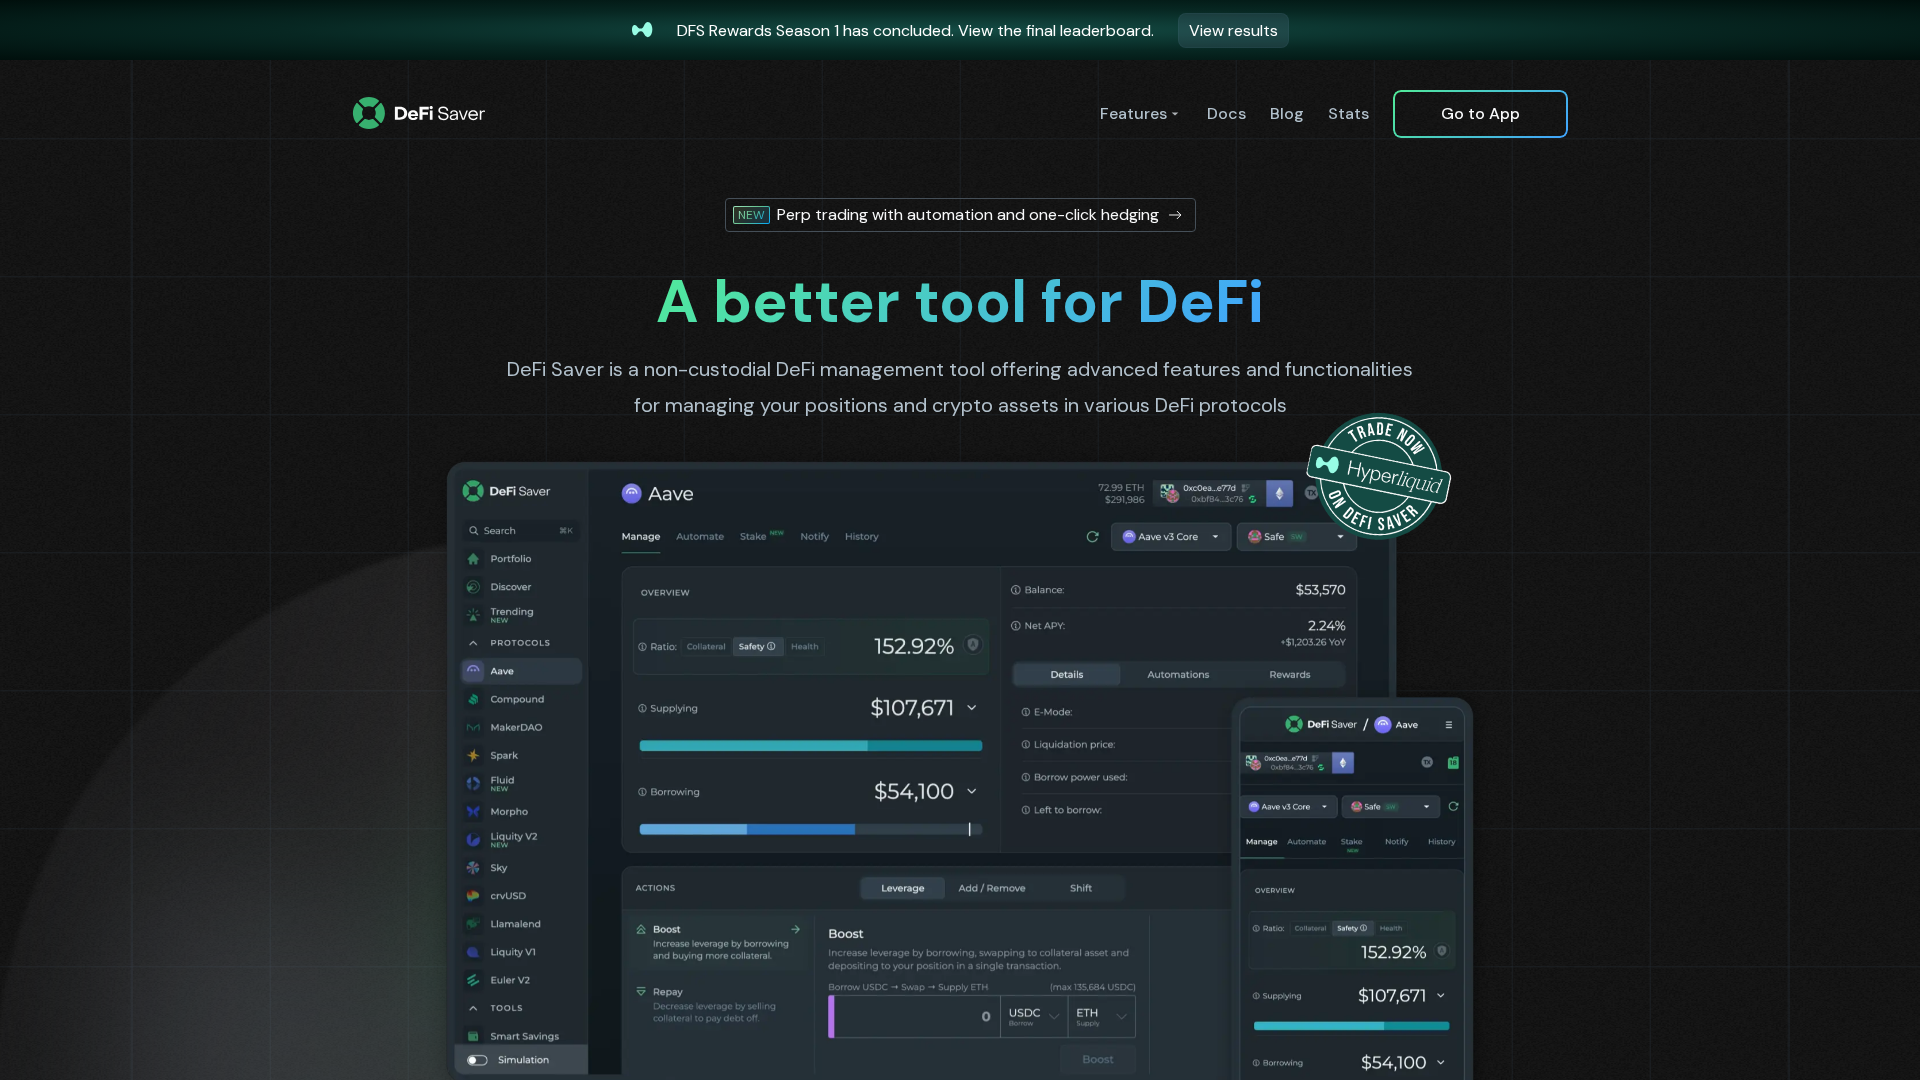Click the Llamalend icon in sidebar

tap(473, 924)
